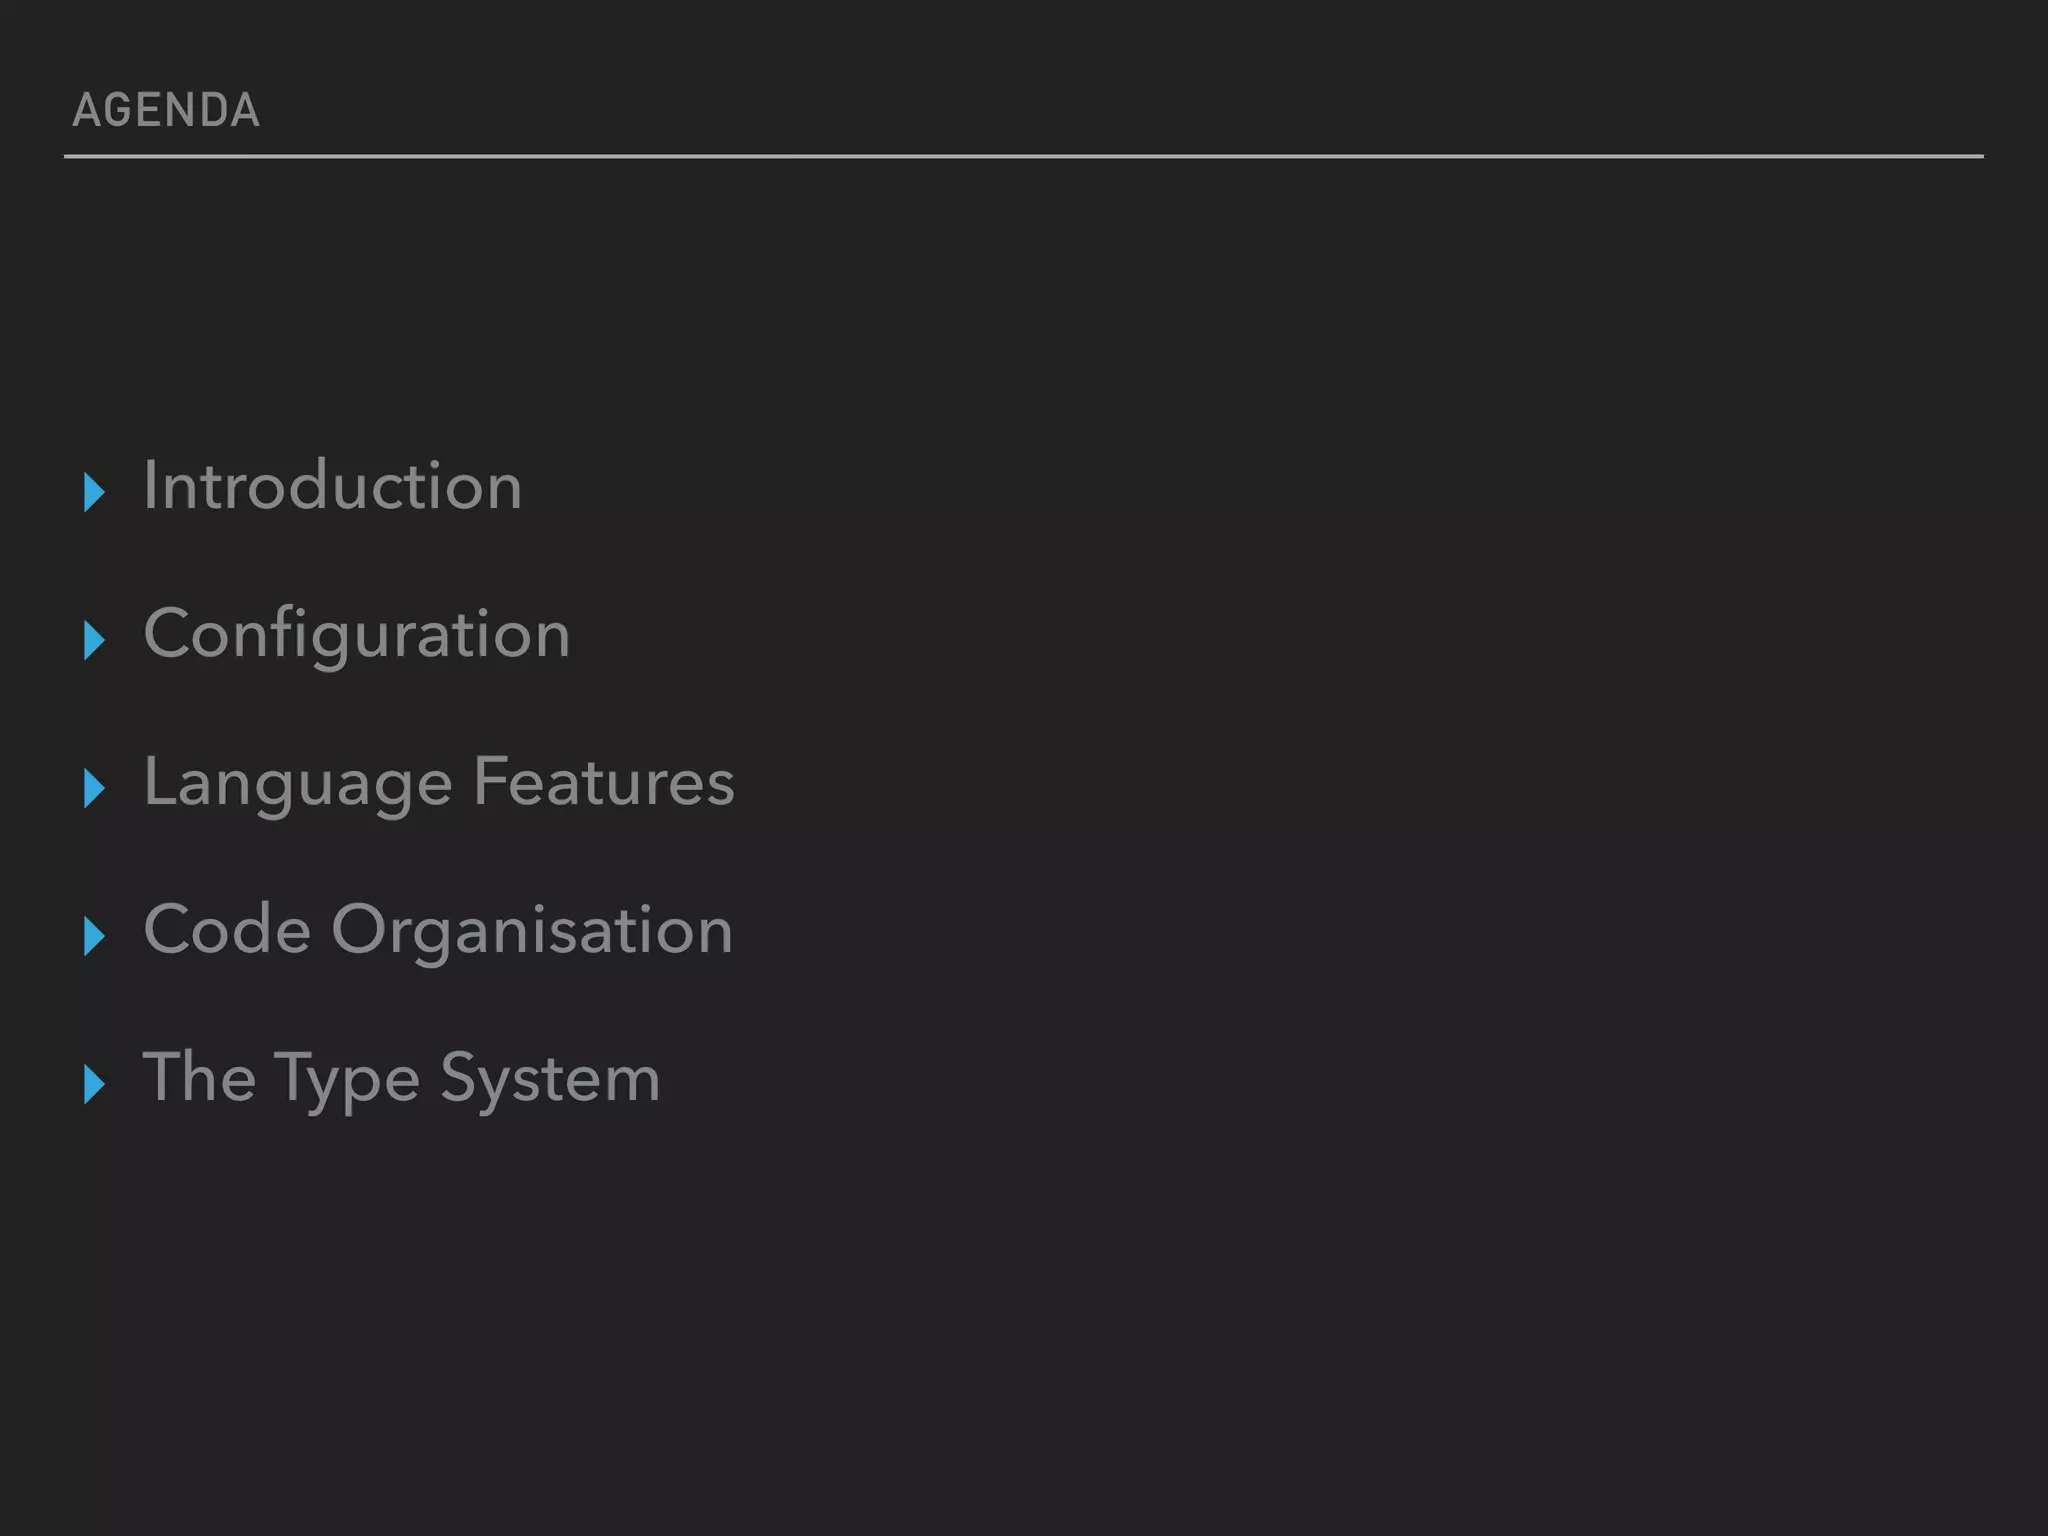The height and width of the screenshot is (1536, 2048).
Task: Select the arrow bullet before Language Features
Action: (x=94, y=788)
